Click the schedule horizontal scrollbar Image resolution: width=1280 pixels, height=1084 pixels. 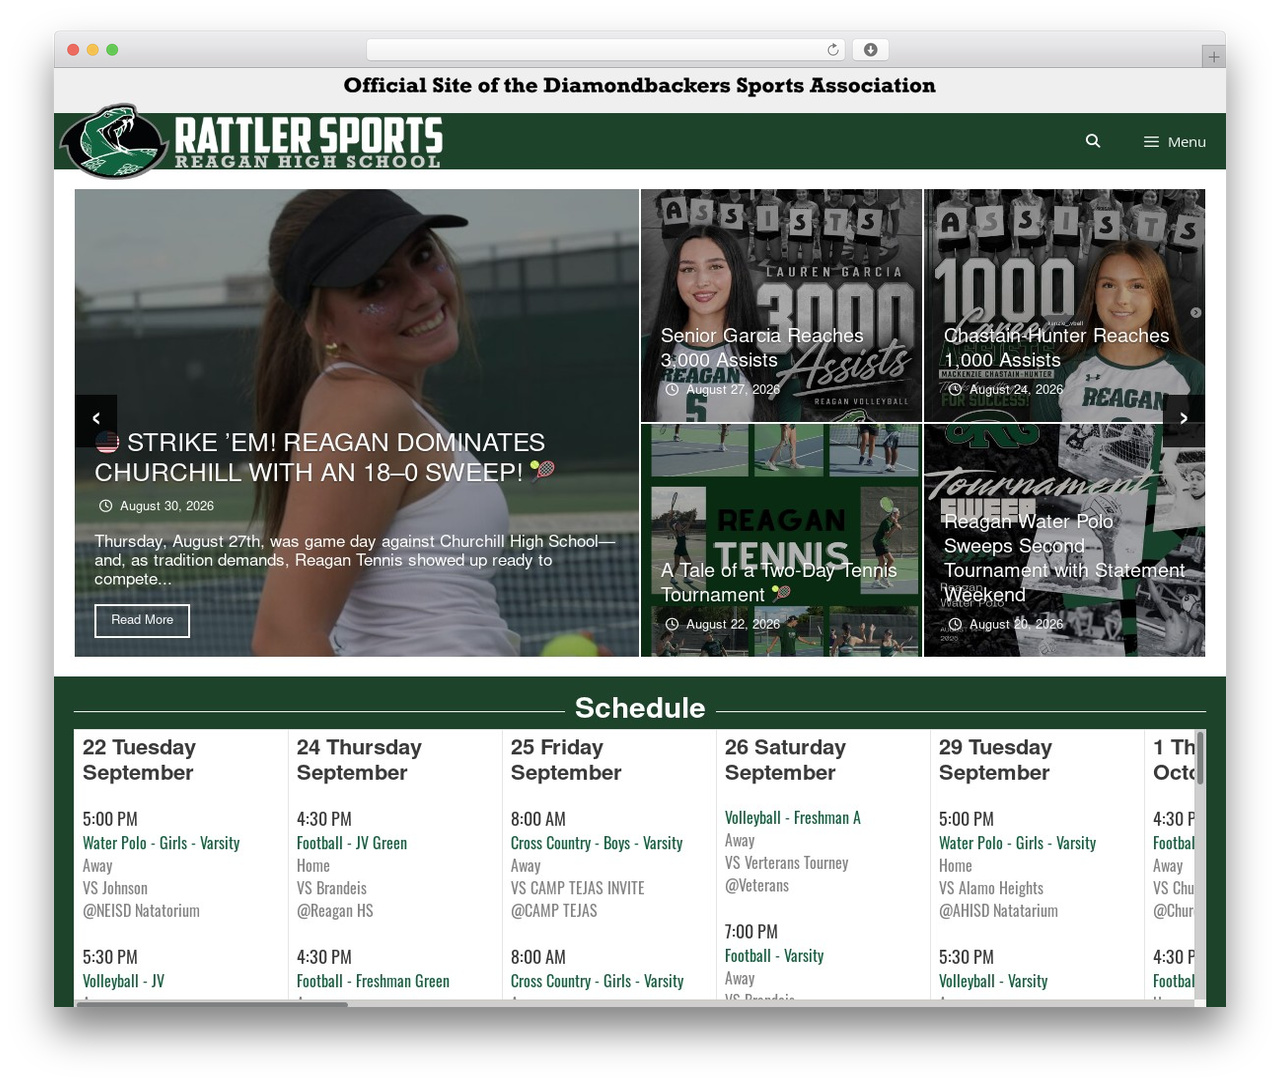pyautogui.click(x=212, y=1003)
